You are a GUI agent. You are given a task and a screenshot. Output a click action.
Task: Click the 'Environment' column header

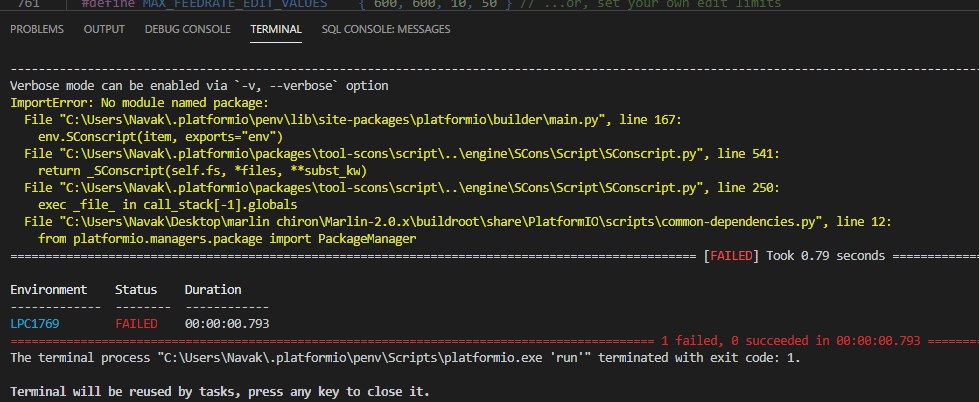click(x=49, y=290)
